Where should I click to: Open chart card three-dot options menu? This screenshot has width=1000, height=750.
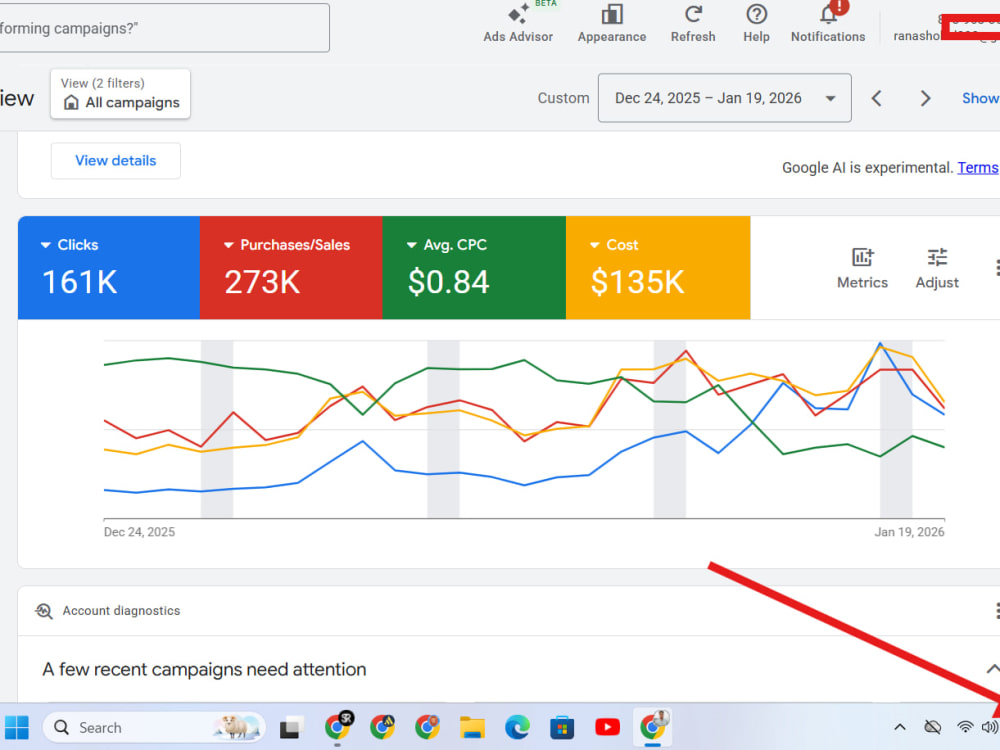click(x=996, y=268)
